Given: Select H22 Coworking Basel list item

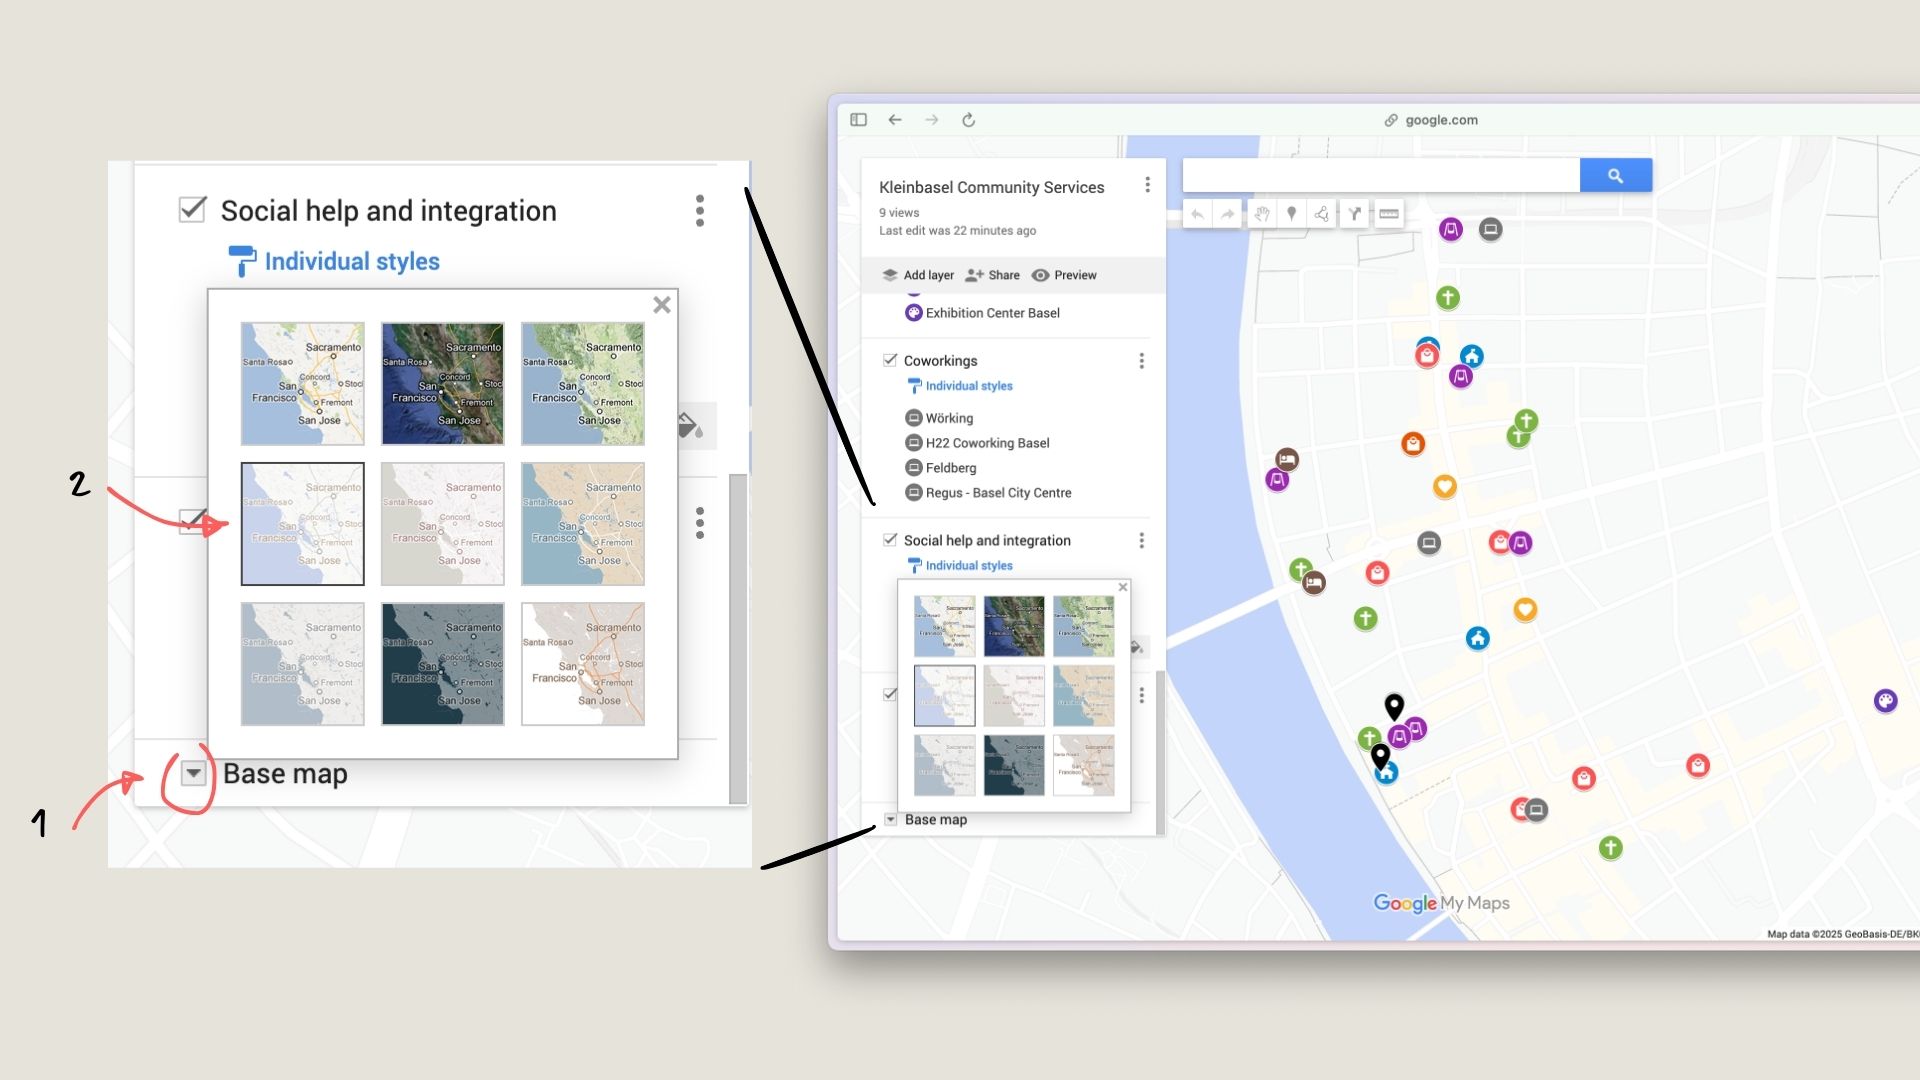Looking at the screenshot, I should click(x=987, y=443).
